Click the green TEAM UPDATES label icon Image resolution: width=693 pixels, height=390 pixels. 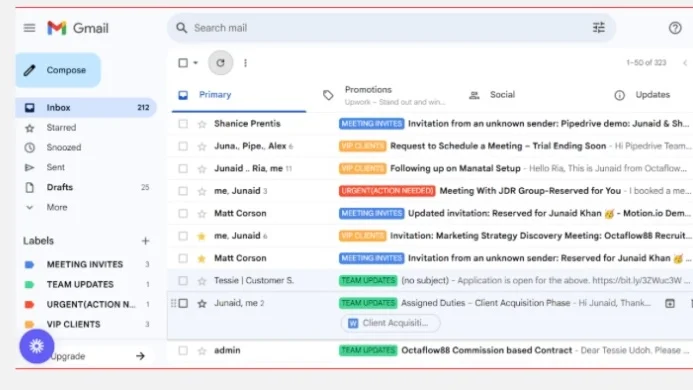tap(30, 284)
